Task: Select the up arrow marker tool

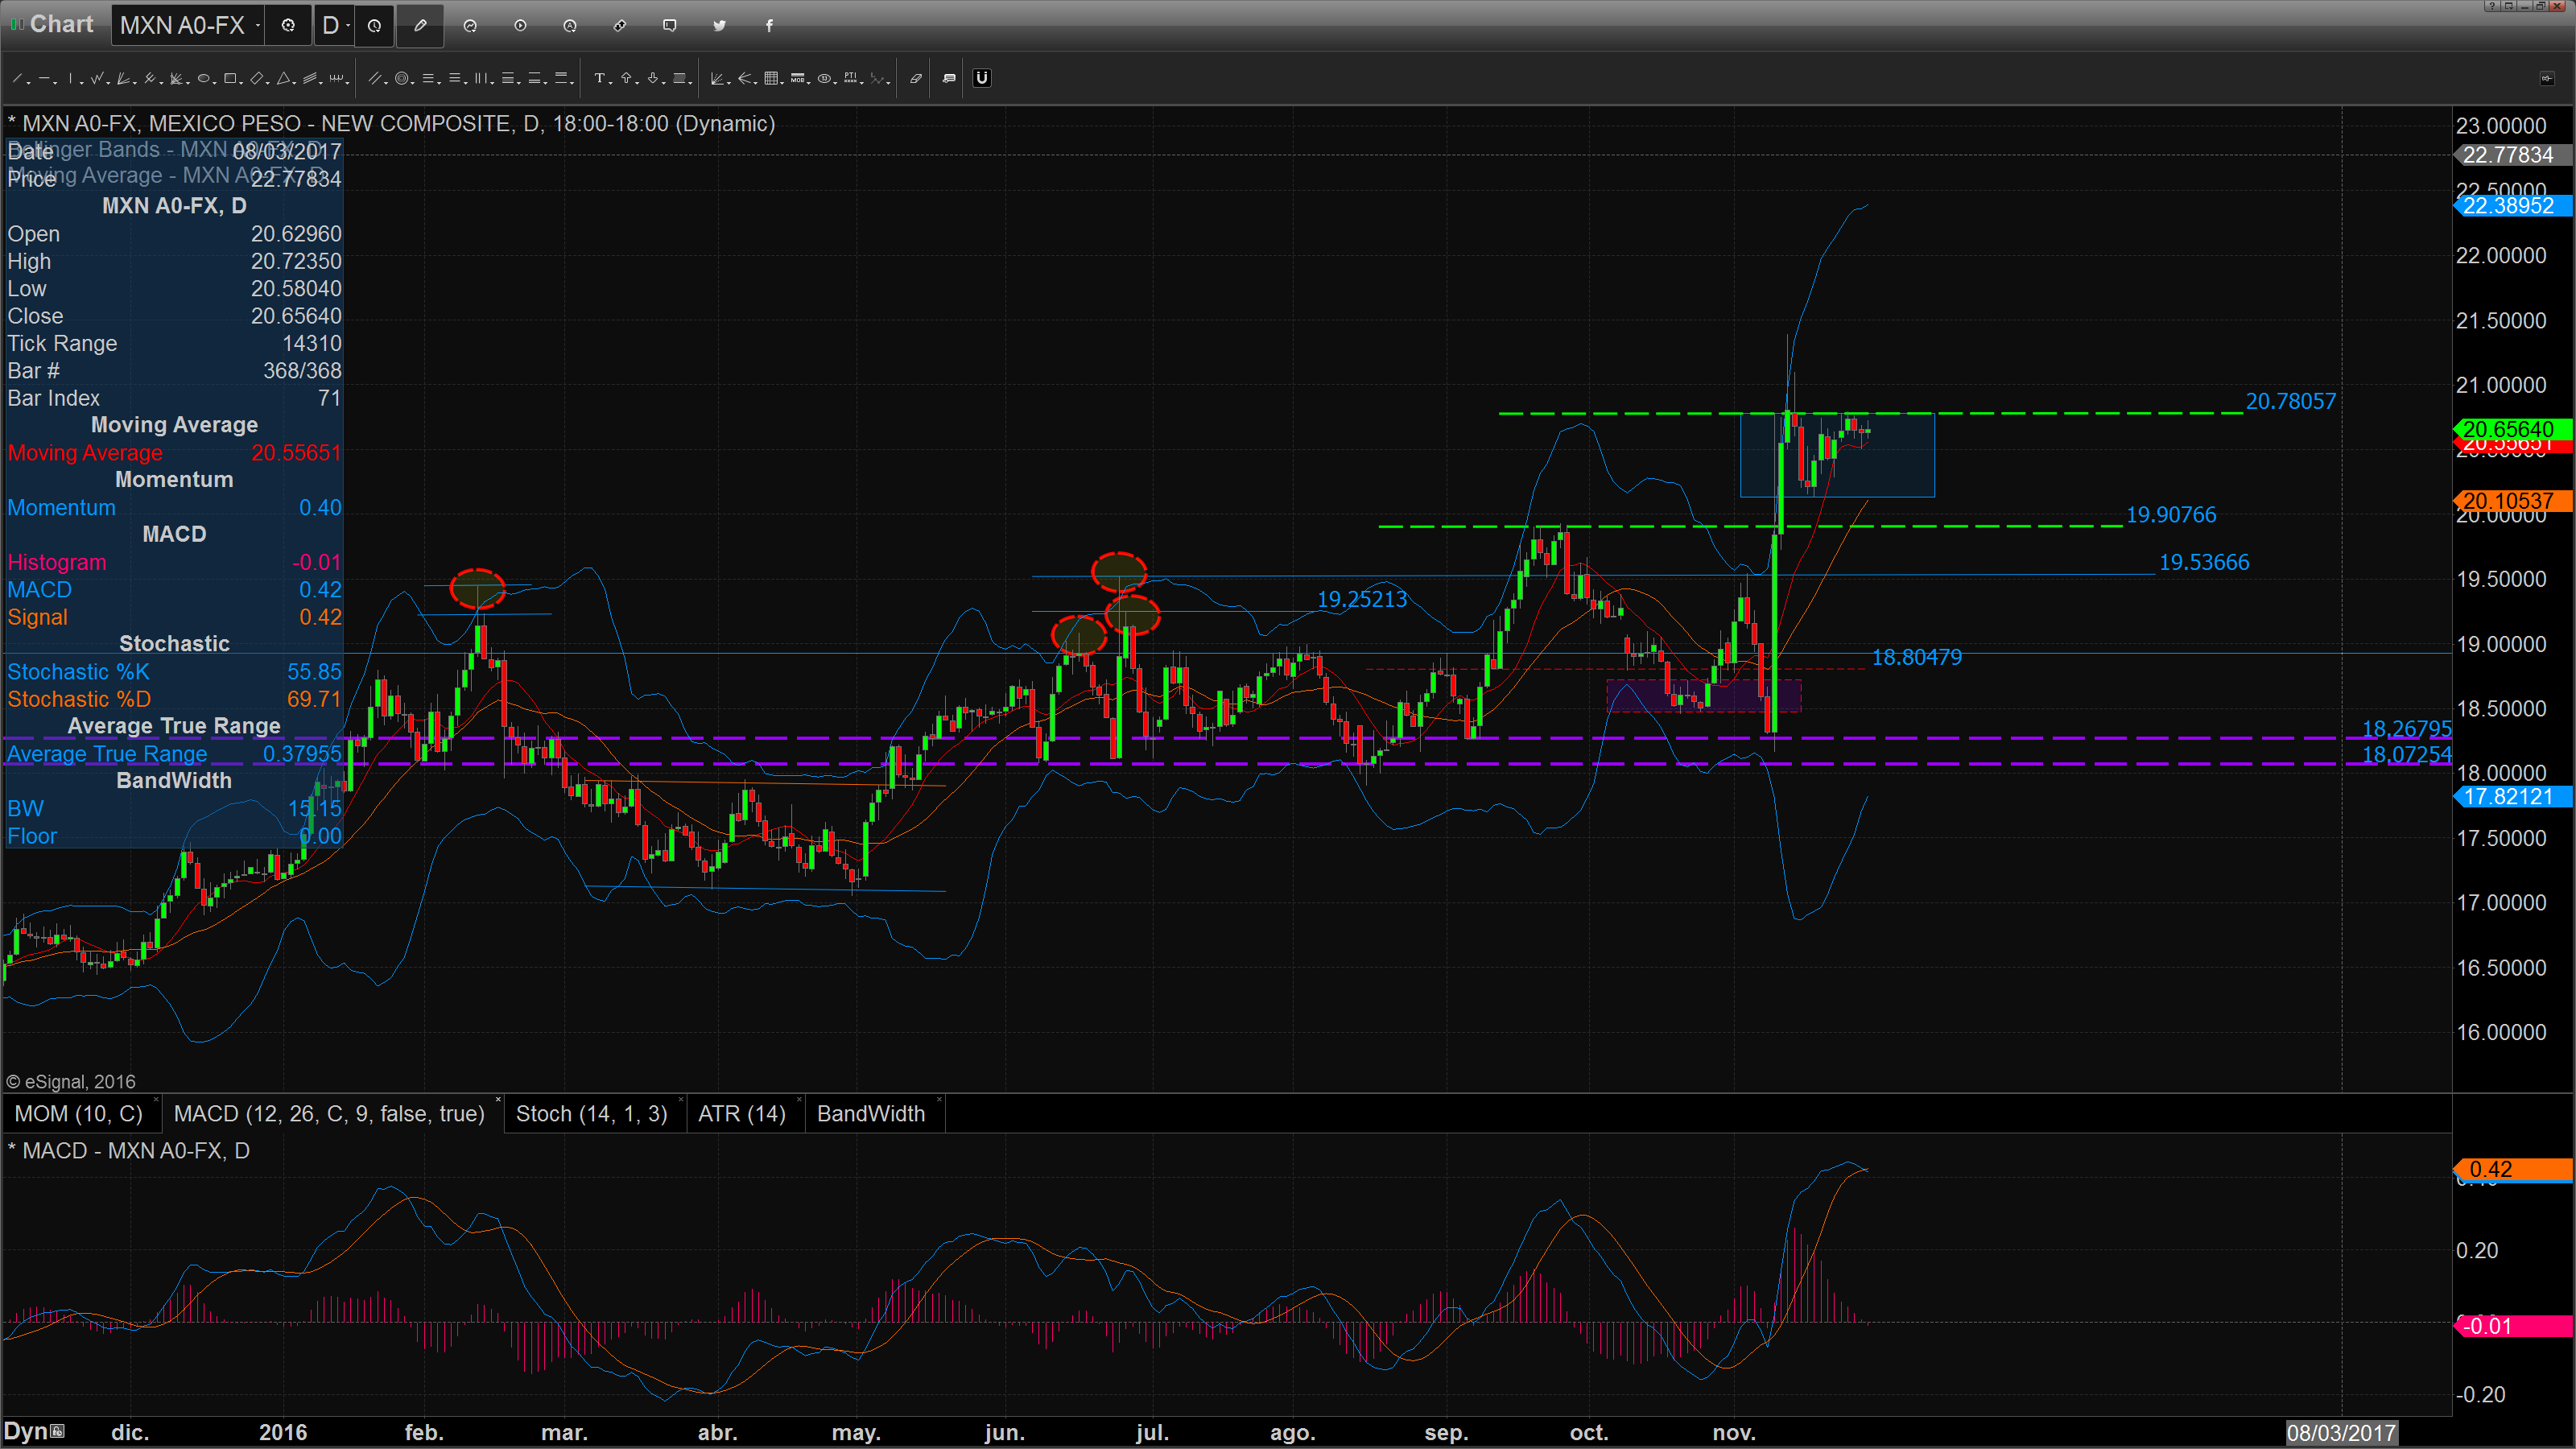Action: click(x=626, y=78)
